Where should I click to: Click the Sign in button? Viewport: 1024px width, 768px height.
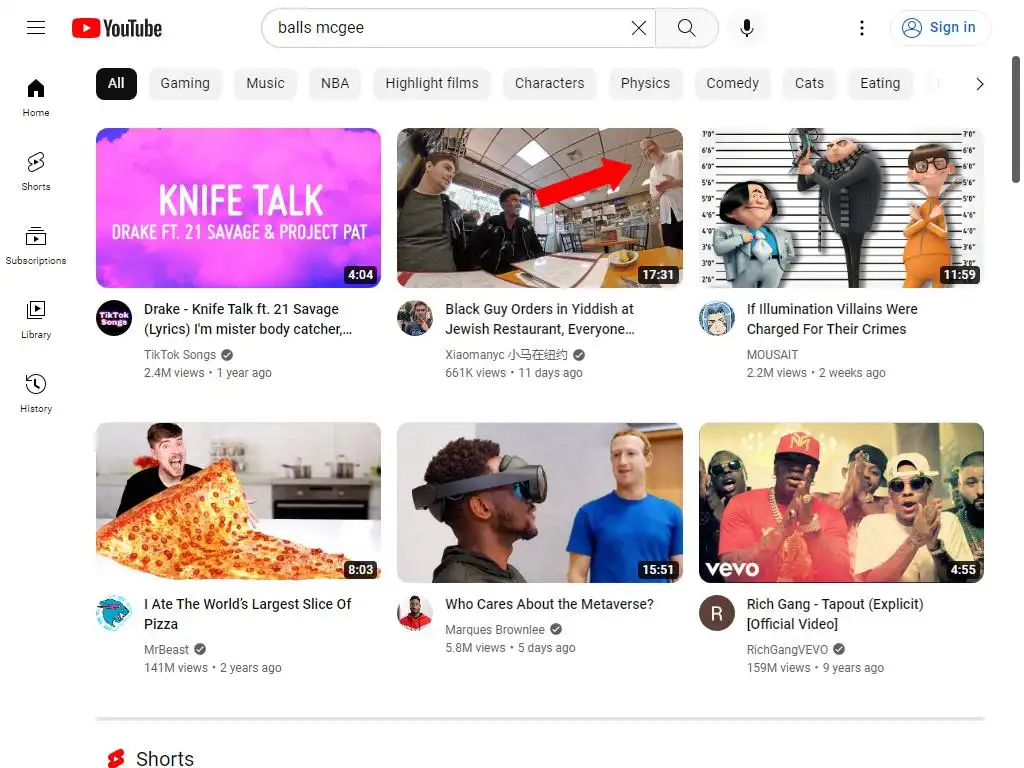pyautogui.click(x=939, y=27)
